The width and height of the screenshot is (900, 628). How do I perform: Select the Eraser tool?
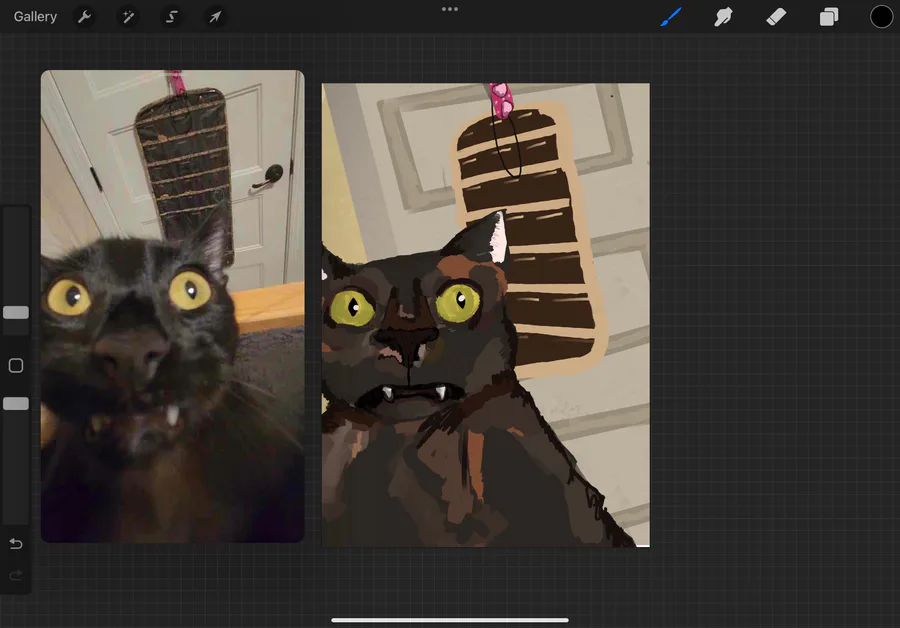point(776,17)
